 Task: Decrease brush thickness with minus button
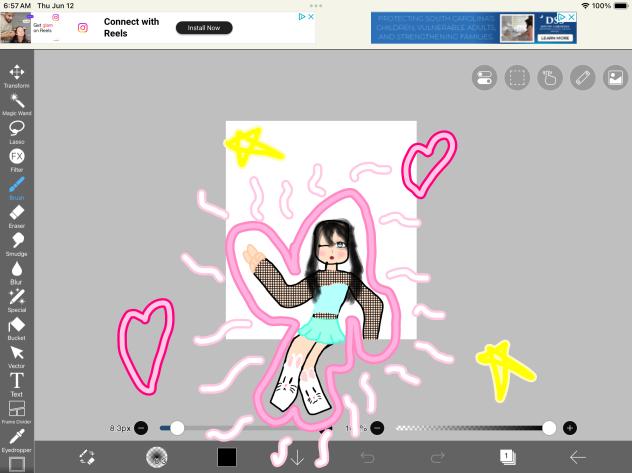[141, 428]
